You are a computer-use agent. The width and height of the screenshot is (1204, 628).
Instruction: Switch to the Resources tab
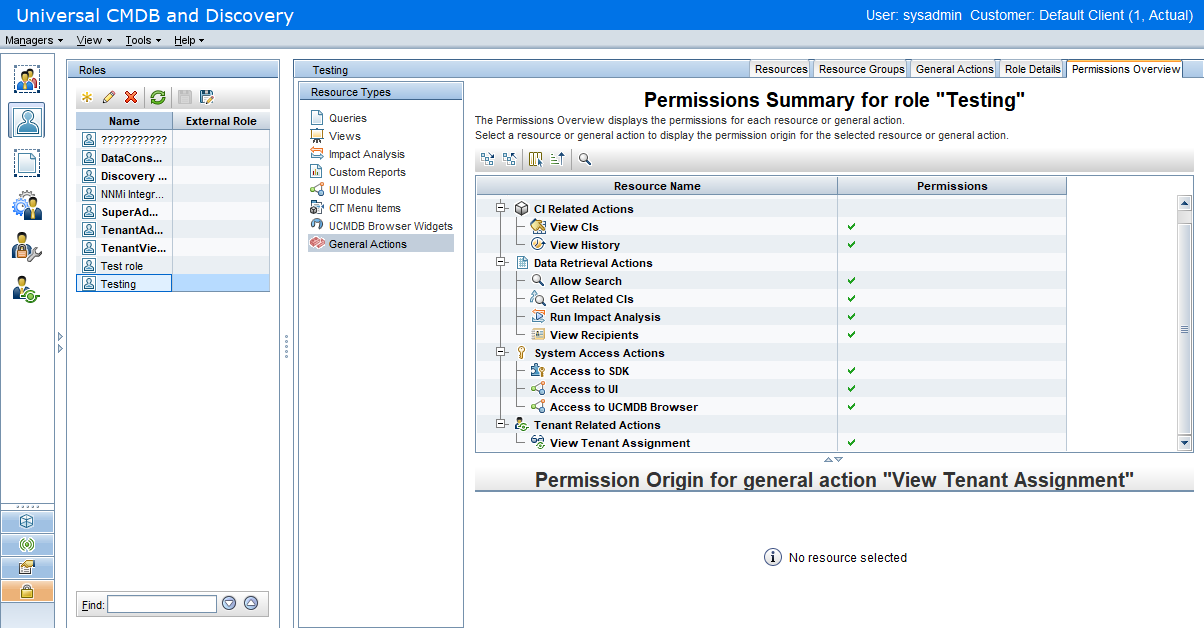[x=780, y=68]
